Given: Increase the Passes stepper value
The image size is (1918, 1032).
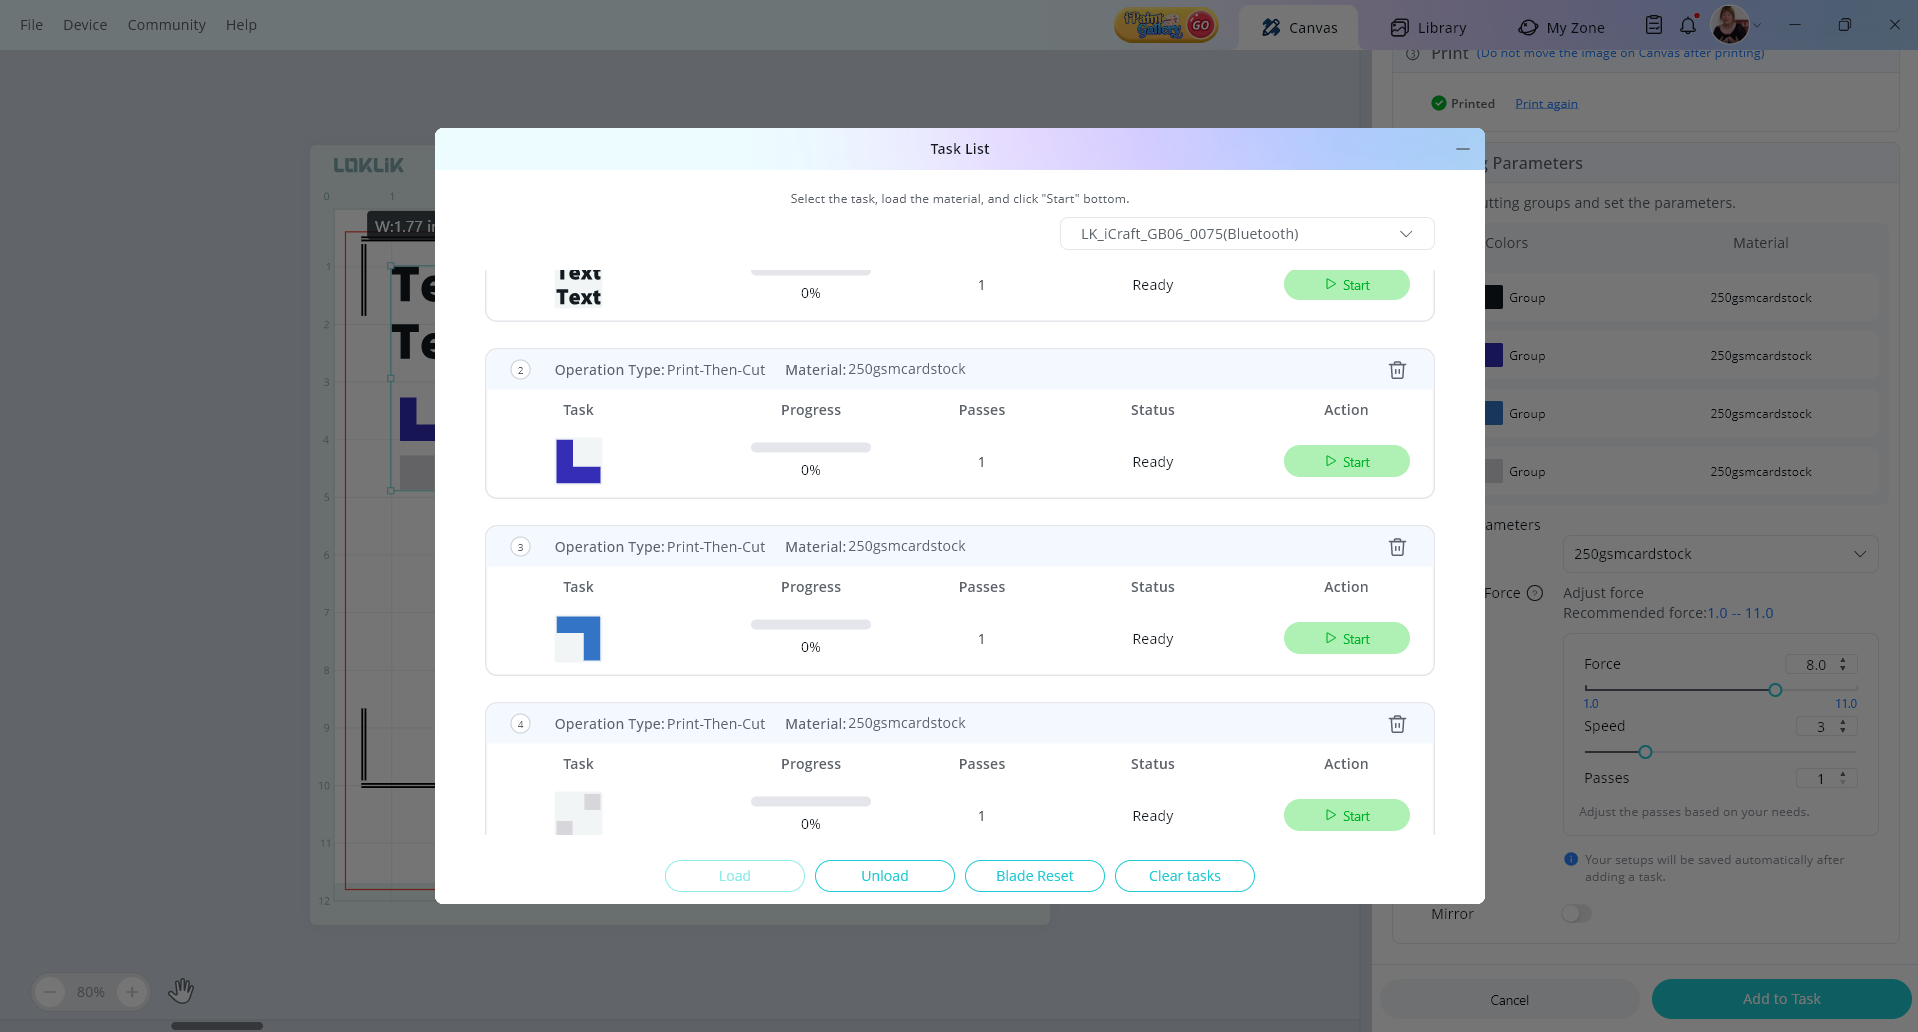Looking at the screenshot, I should pos(1843,773).
